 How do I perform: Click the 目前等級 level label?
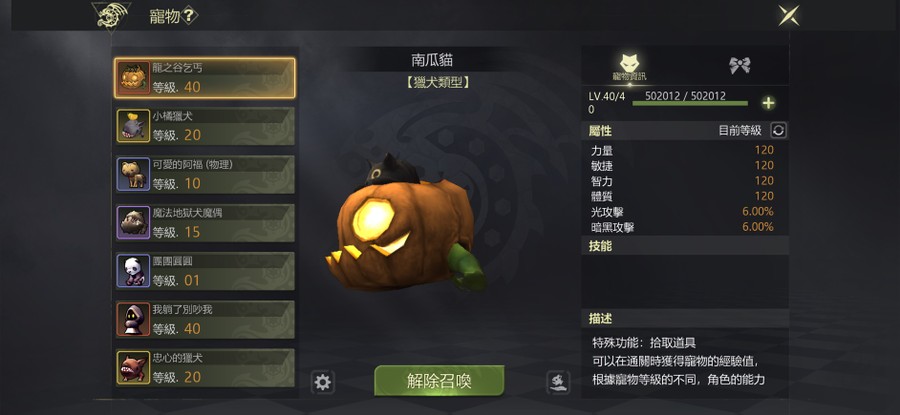pos(740,131)
